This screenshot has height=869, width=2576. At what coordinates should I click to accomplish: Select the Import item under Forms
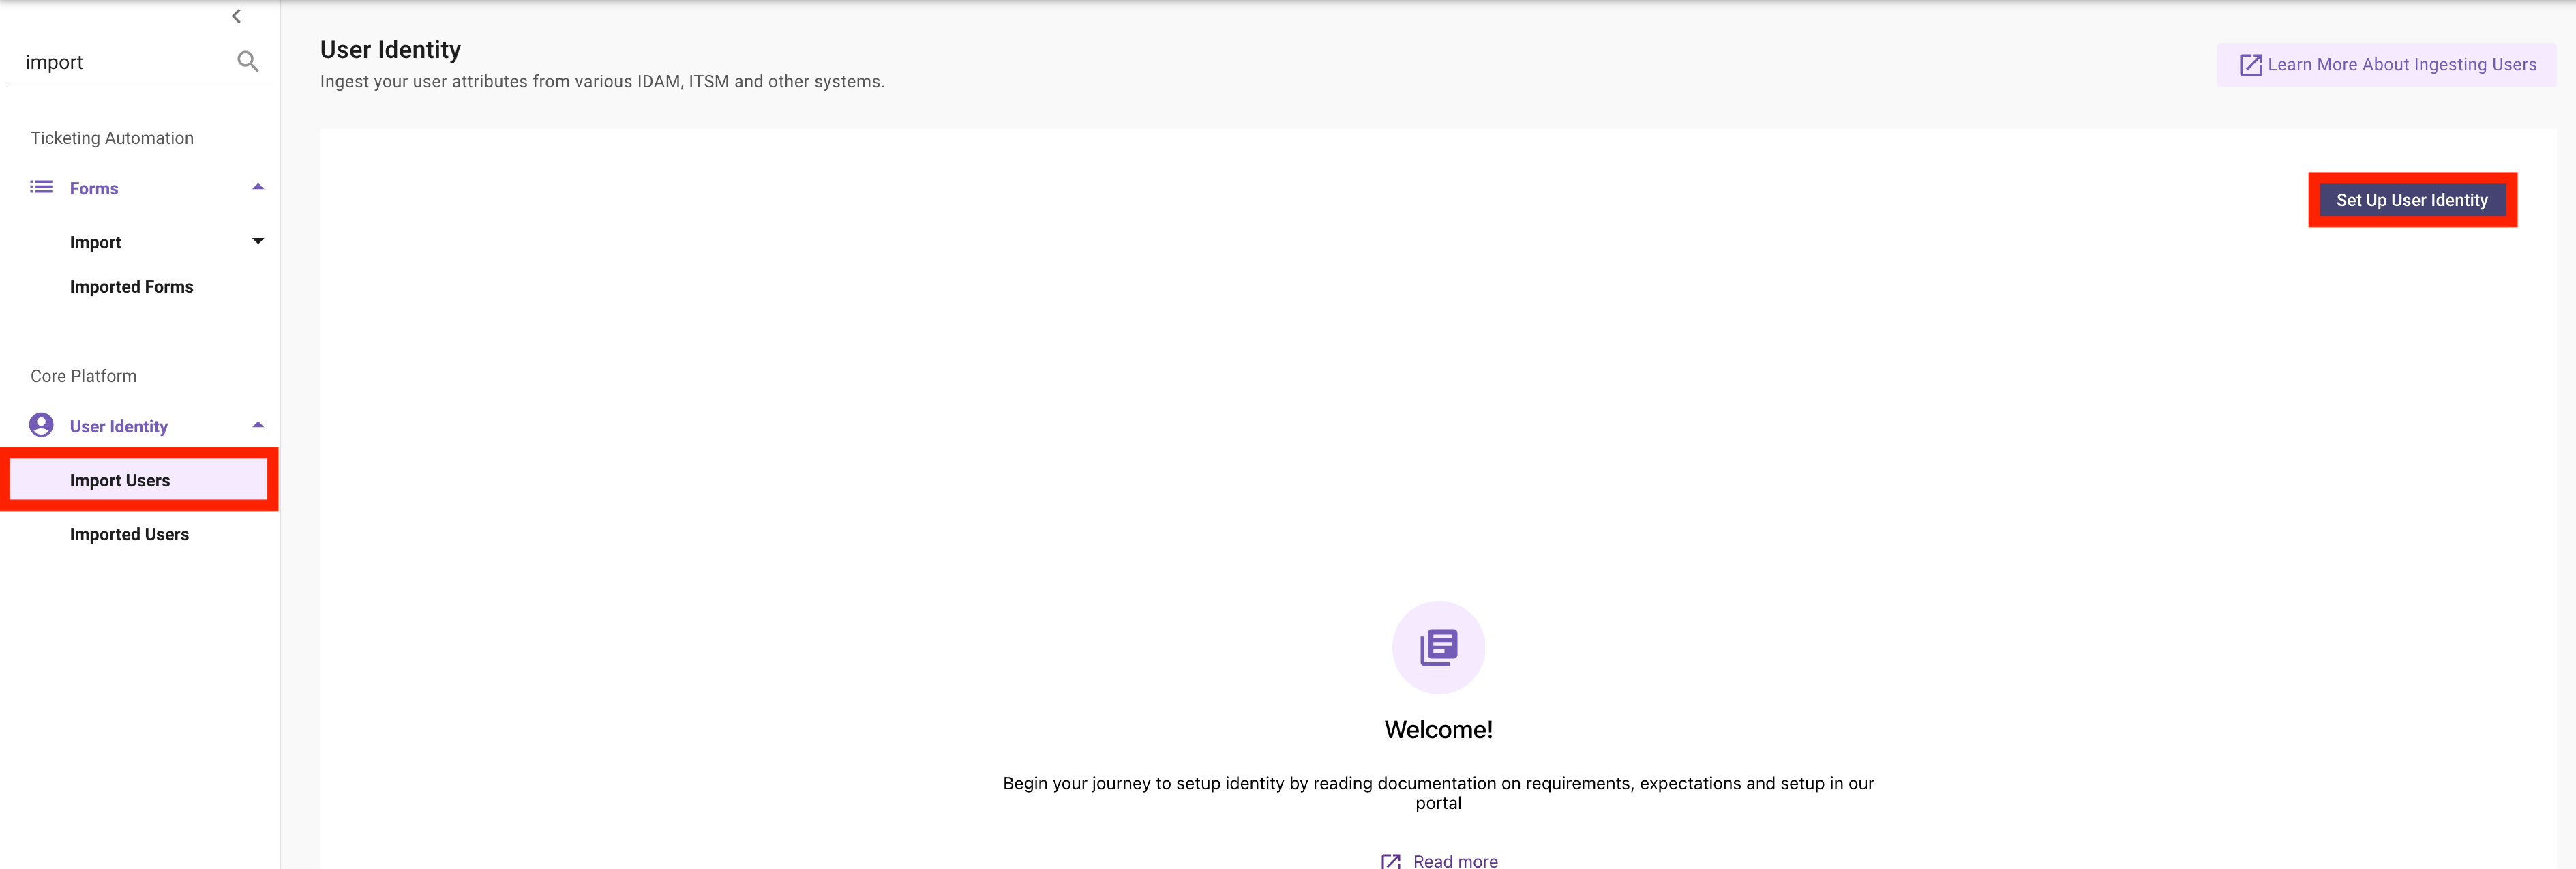pos(96,242)
